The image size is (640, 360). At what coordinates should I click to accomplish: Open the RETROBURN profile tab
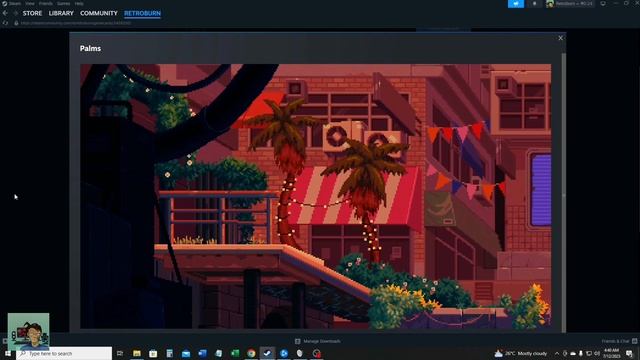pyautogui.click(x=142, y=13)
